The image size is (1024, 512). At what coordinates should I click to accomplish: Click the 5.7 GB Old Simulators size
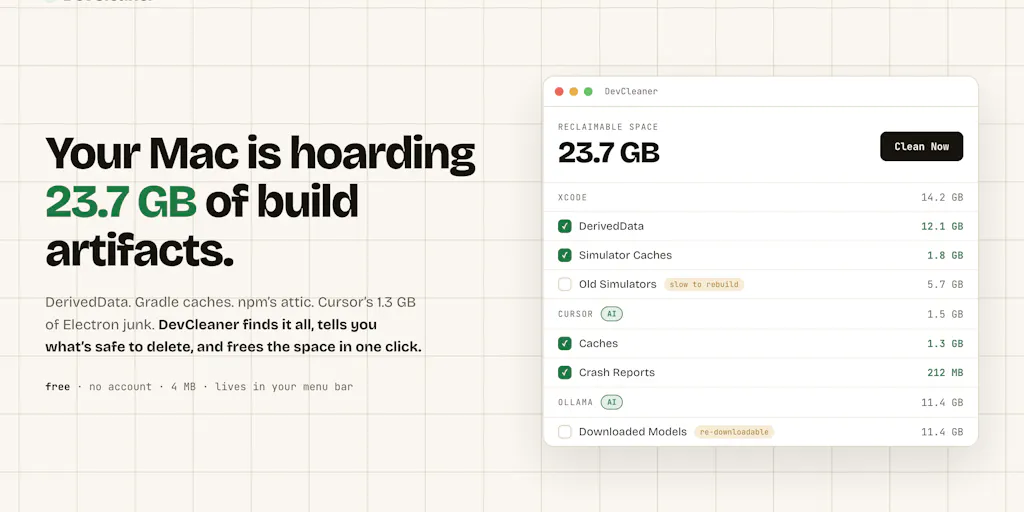tap(945, 285)
